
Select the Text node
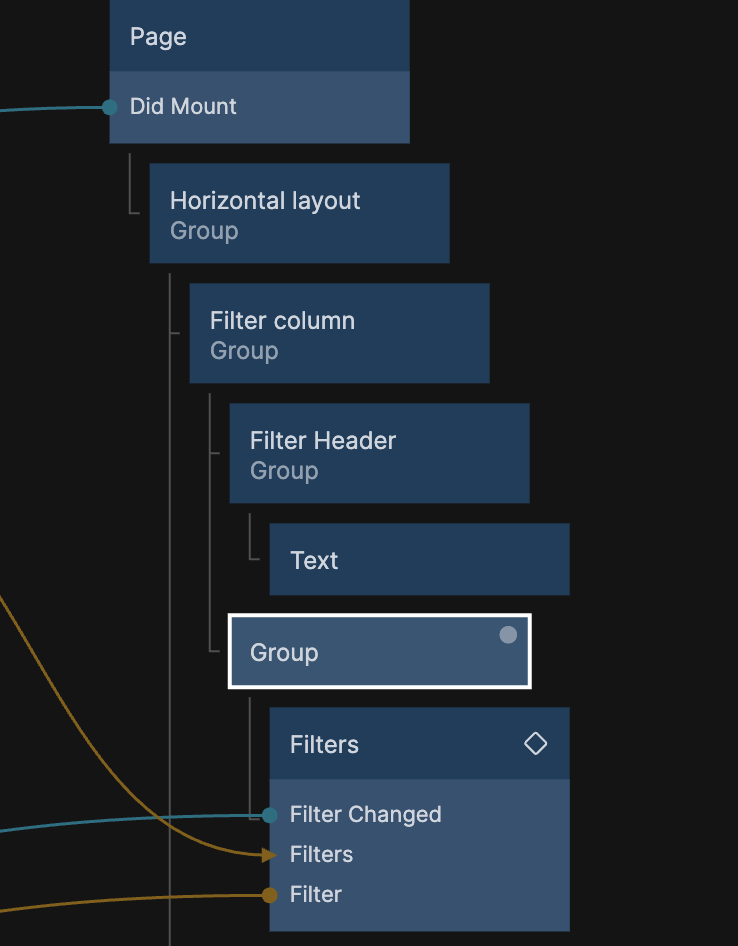point(419,560)
